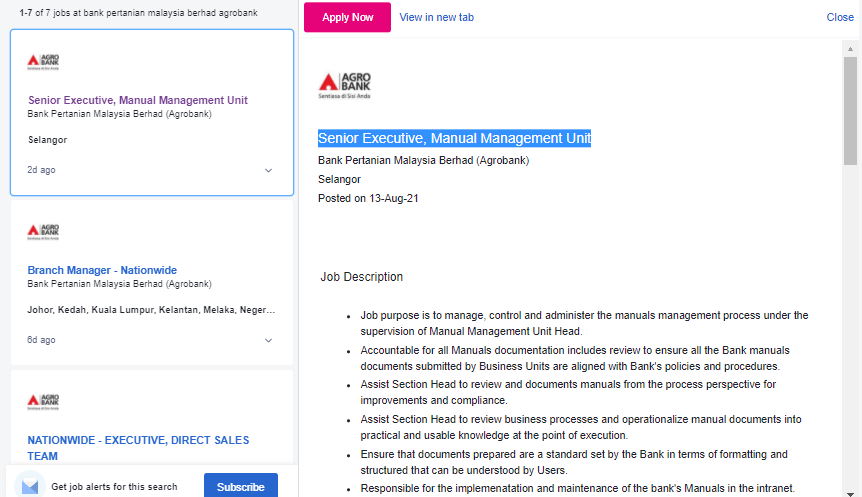Click the bullet starting 'Job purpose is to manage'
This screenshot has height=497, width=862.
click(584, 323)
